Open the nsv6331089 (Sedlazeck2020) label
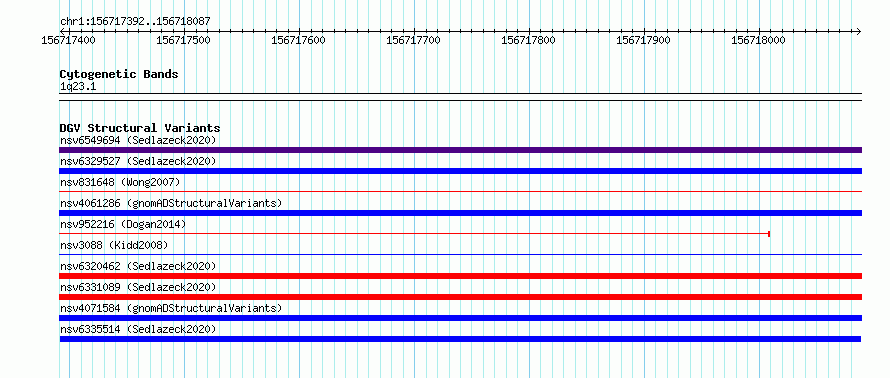 138,287
